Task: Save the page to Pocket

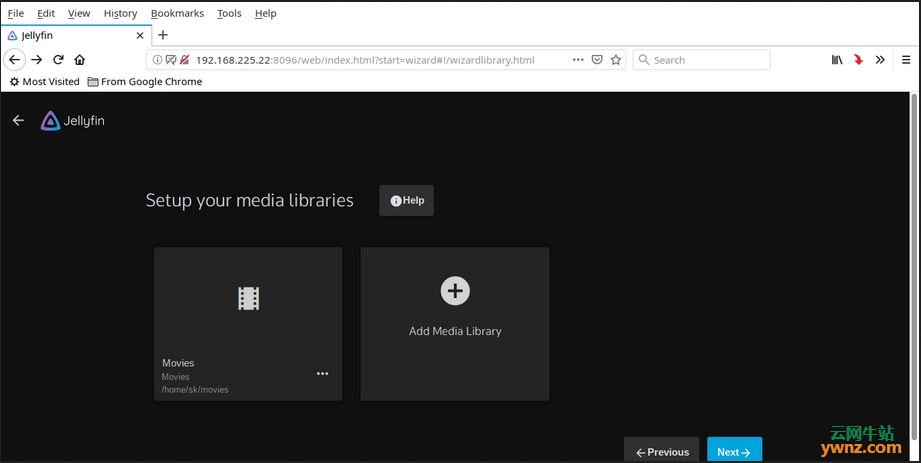Action: click(597, 59)
